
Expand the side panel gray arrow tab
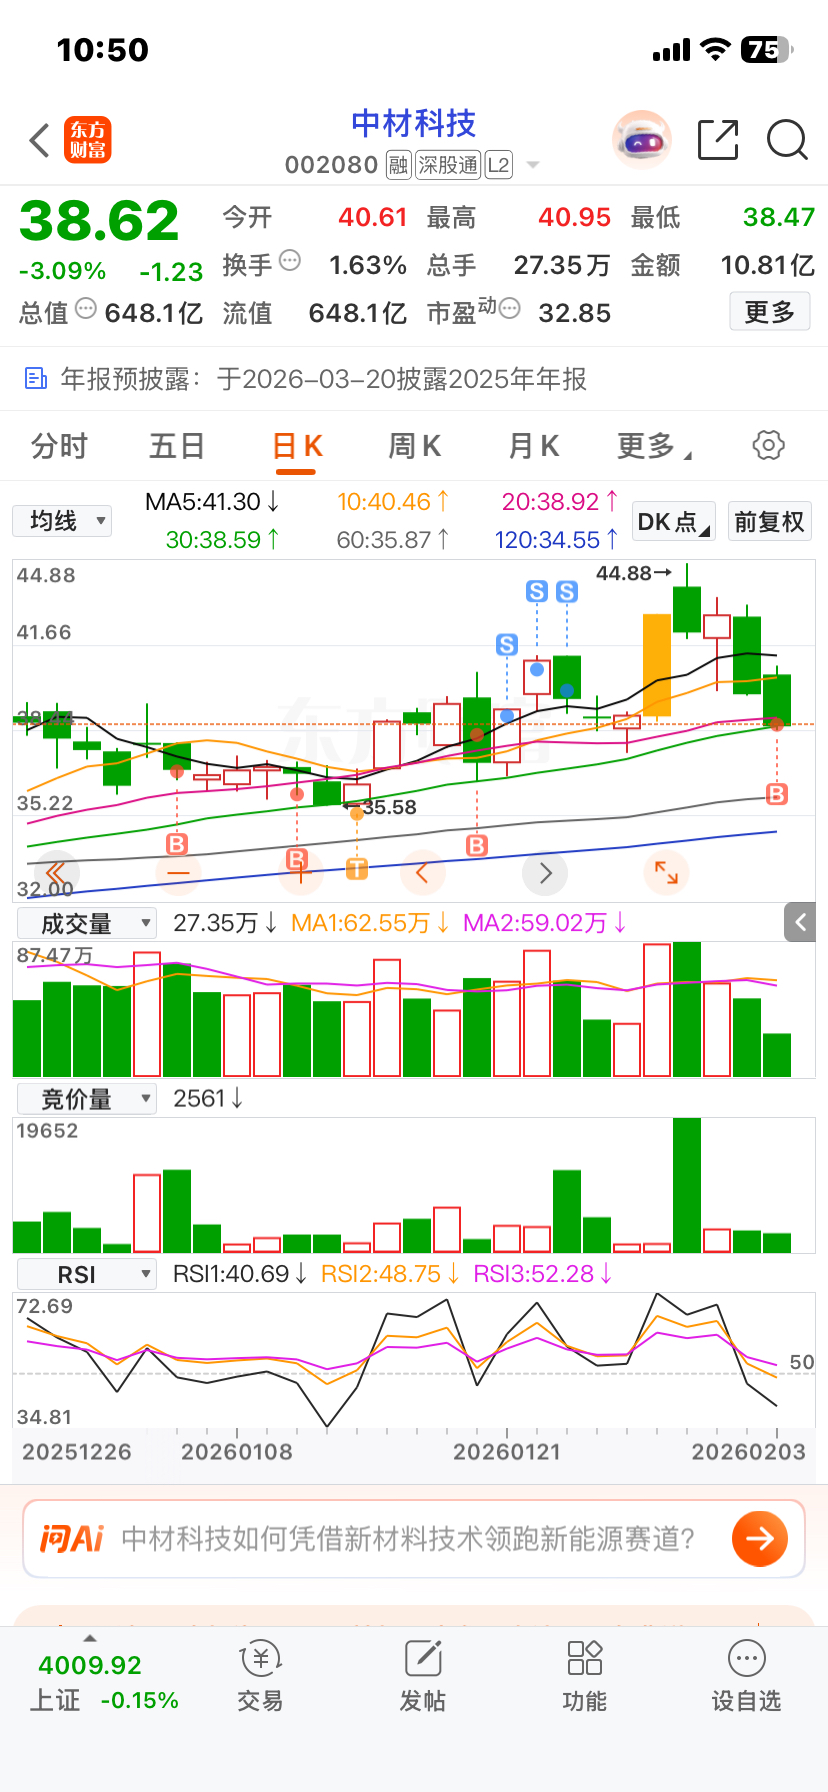[801, 921]
